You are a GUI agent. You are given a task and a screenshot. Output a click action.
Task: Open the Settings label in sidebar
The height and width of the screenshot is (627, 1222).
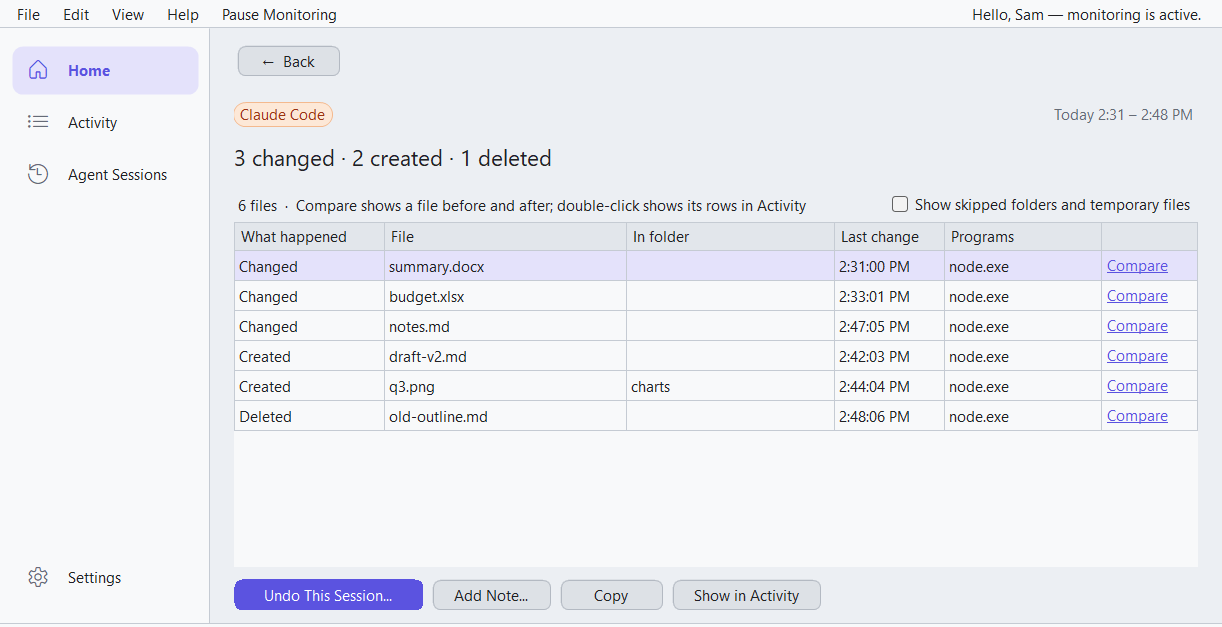(95, 577)
